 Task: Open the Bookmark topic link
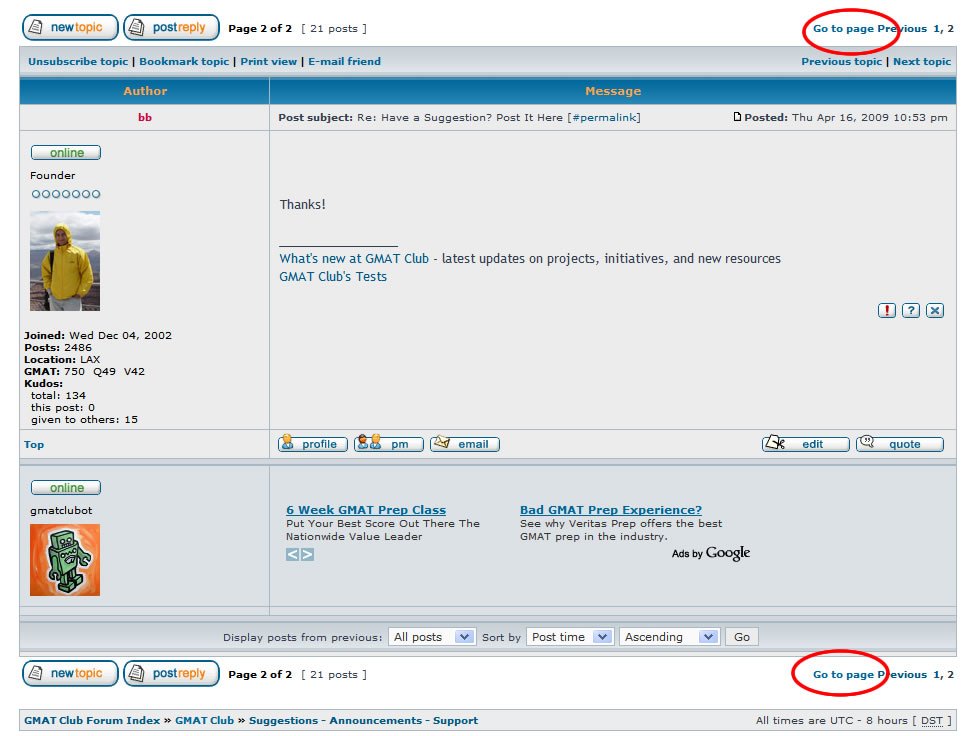pyautogui.click(x=184, y=62)
